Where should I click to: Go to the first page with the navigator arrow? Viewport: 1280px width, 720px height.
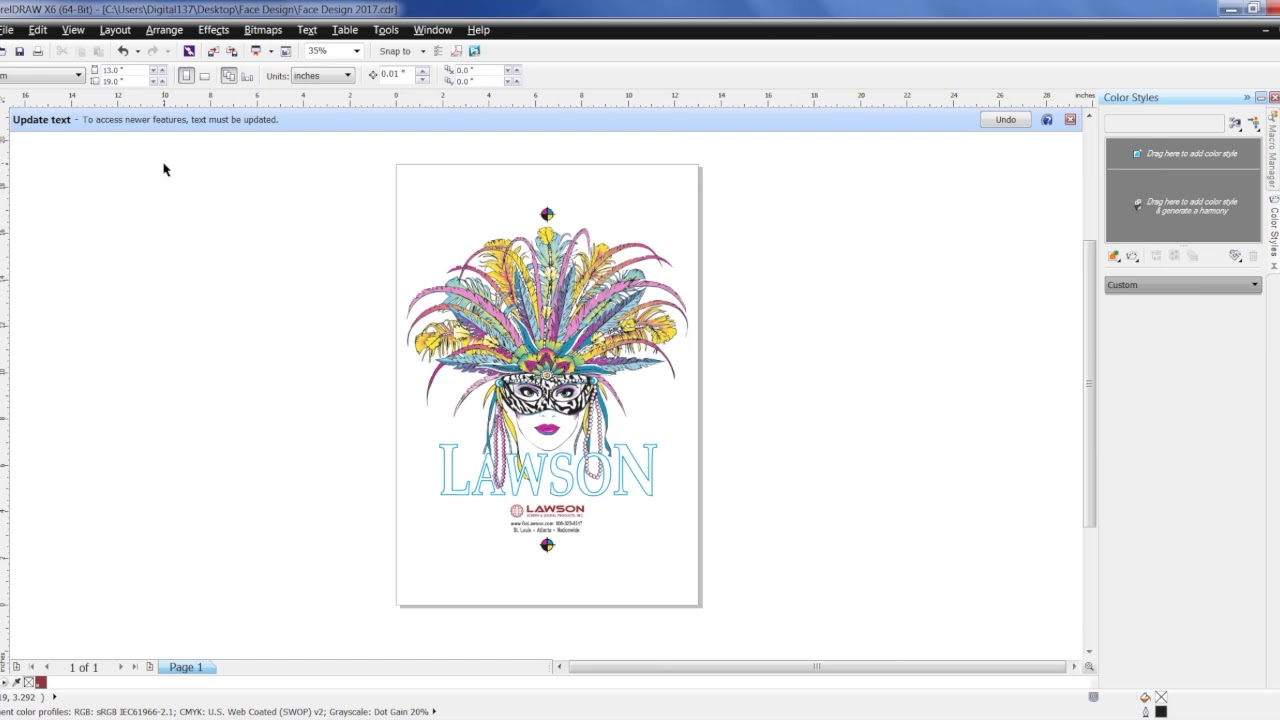coord(31,667)
